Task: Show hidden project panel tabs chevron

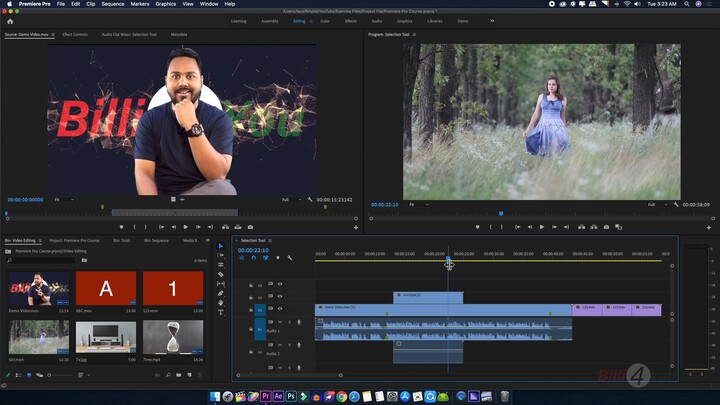Action: click(208, 240)
